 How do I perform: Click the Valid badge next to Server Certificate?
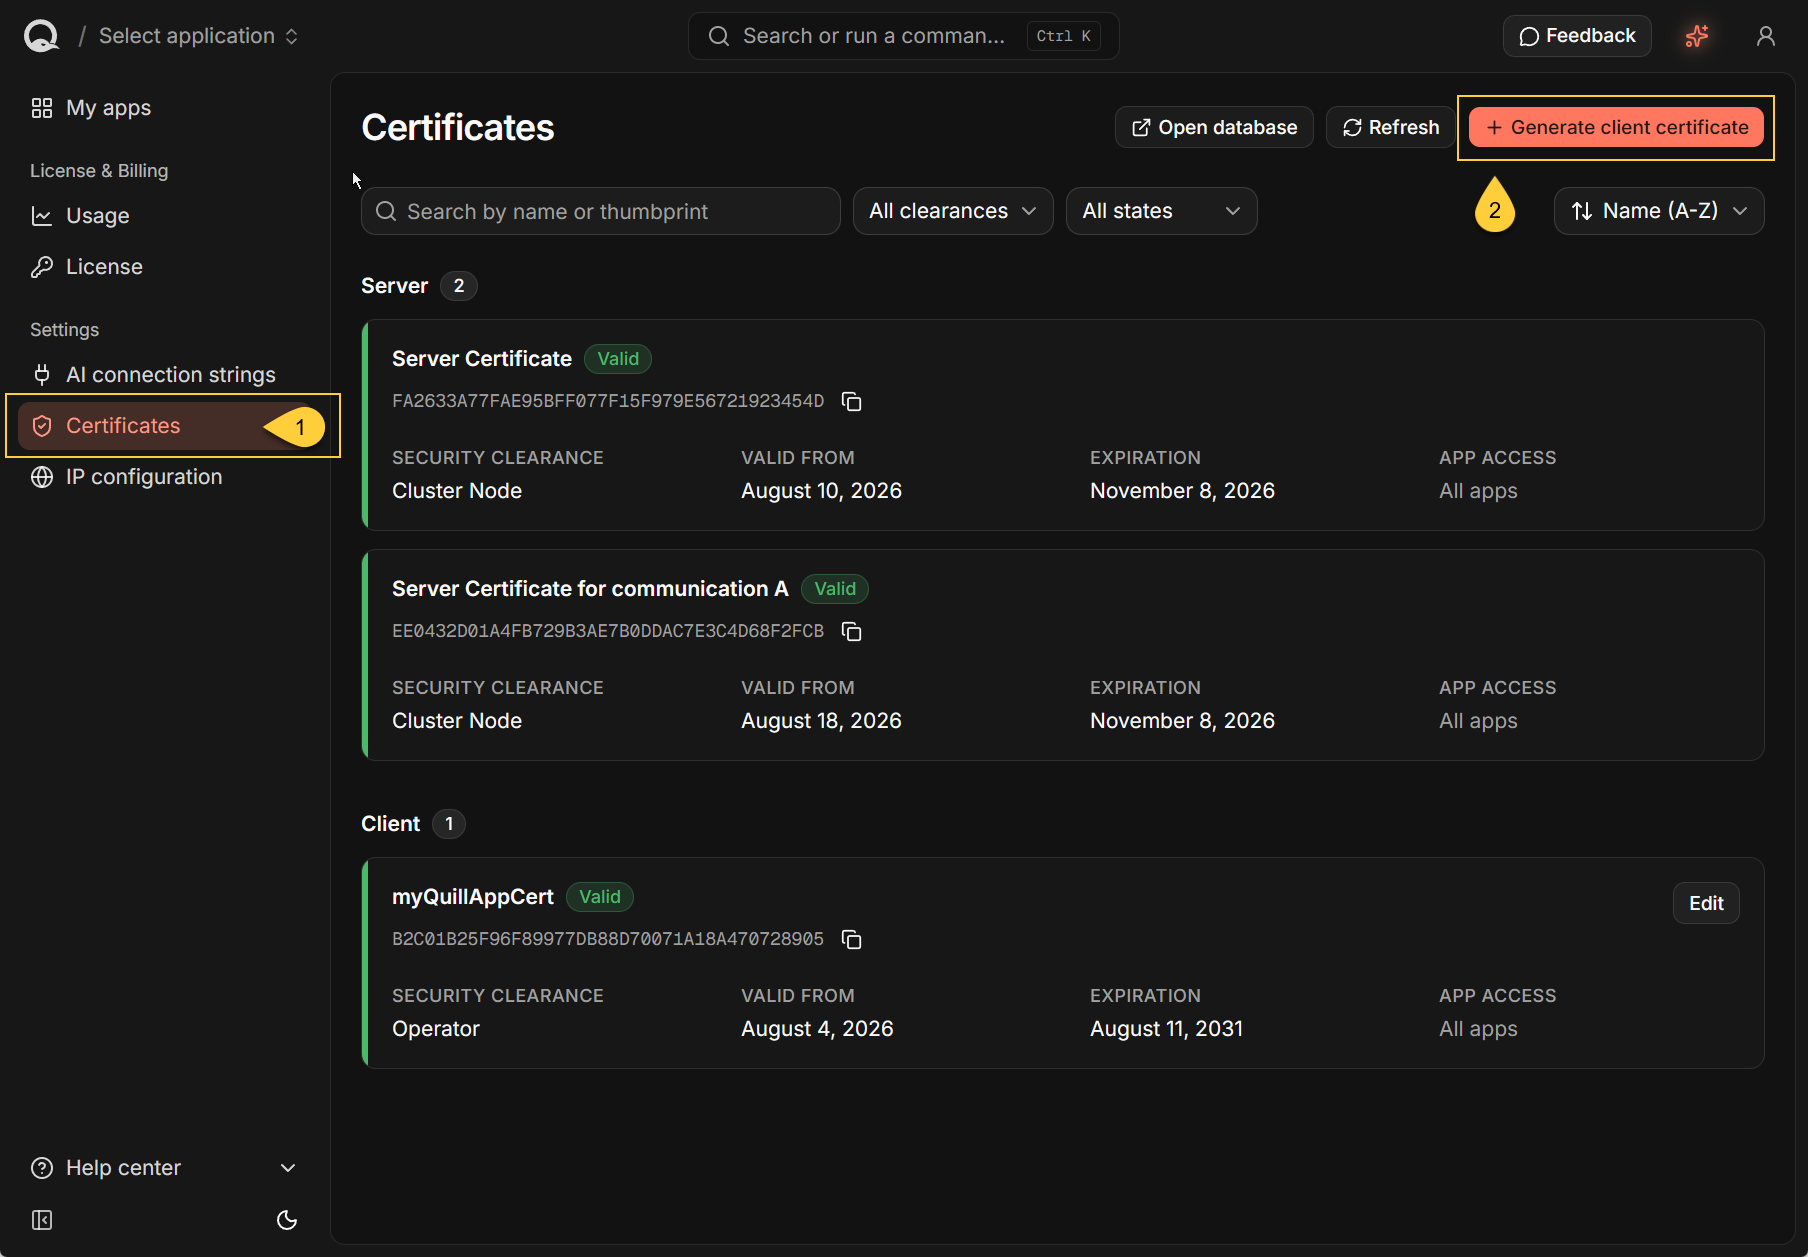(618, 359)
